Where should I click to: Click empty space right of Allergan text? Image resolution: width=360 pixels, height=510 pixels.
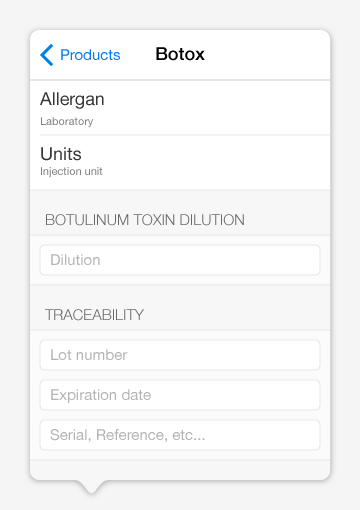(x=217, y=107)
